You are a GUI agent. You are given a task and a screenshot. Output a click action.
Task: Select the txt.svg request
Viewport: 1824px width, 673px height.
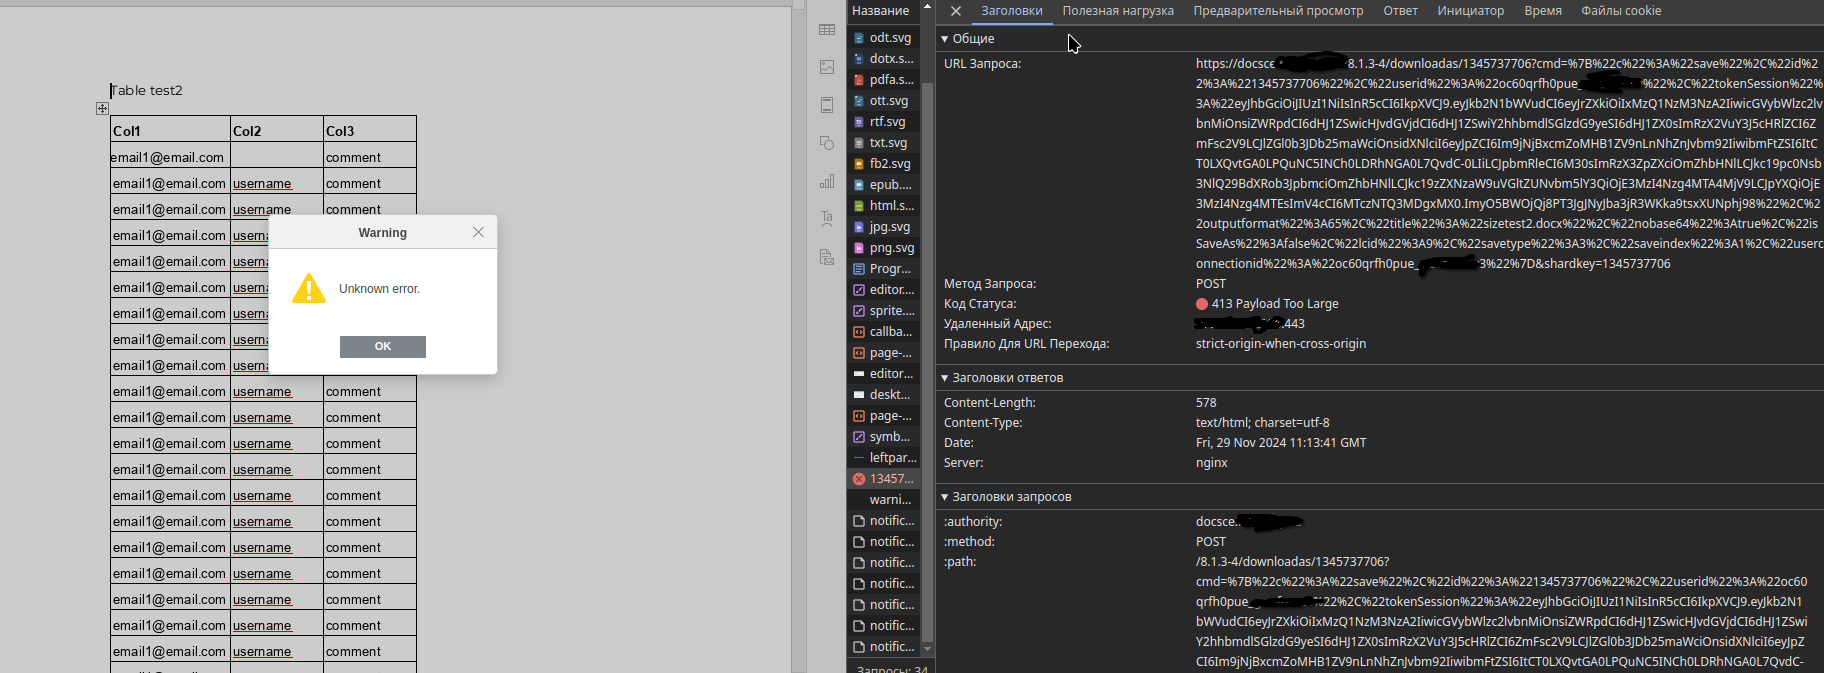coord(884,143)
